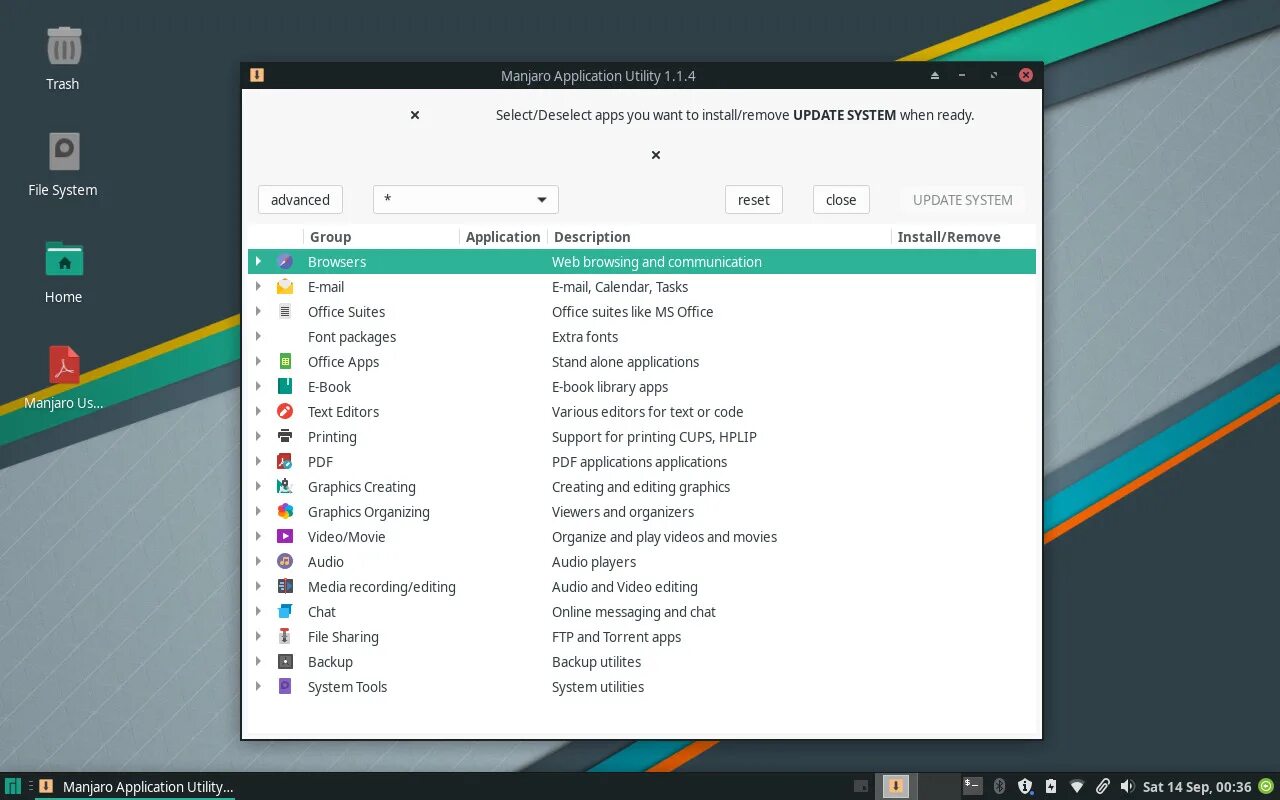
Task: Click the Graphics Organizing colorful icon
Action: 285,511
